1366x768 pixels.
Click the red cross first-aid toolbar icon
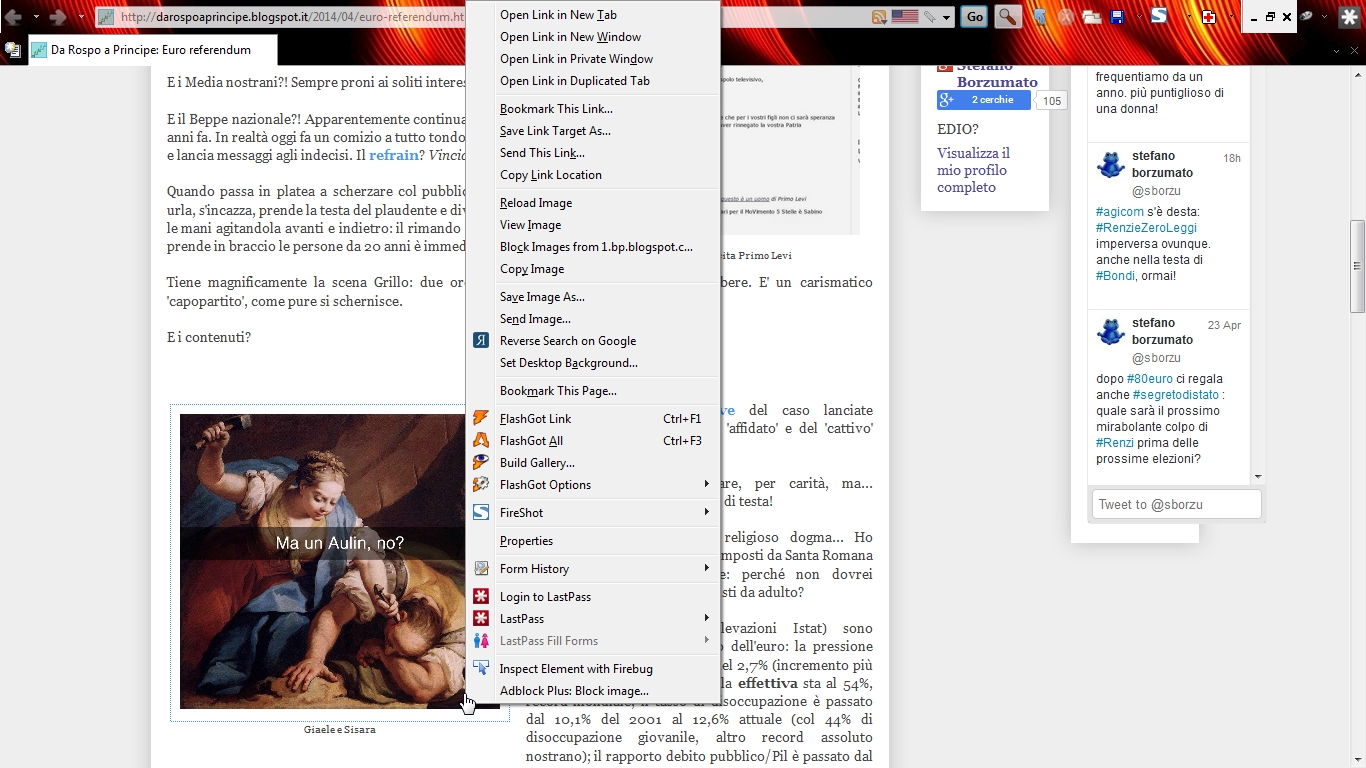[1208, 17]
